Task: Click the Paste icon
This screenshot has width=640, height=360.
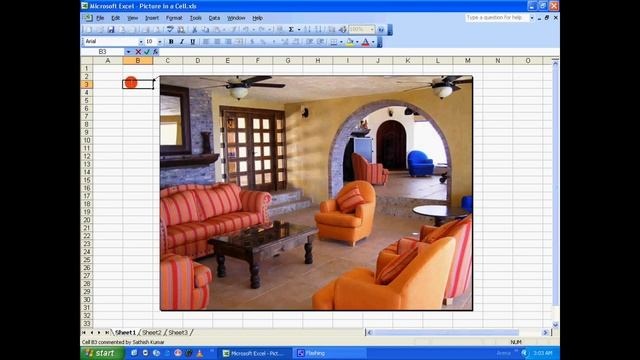Action: pos(217,29)
